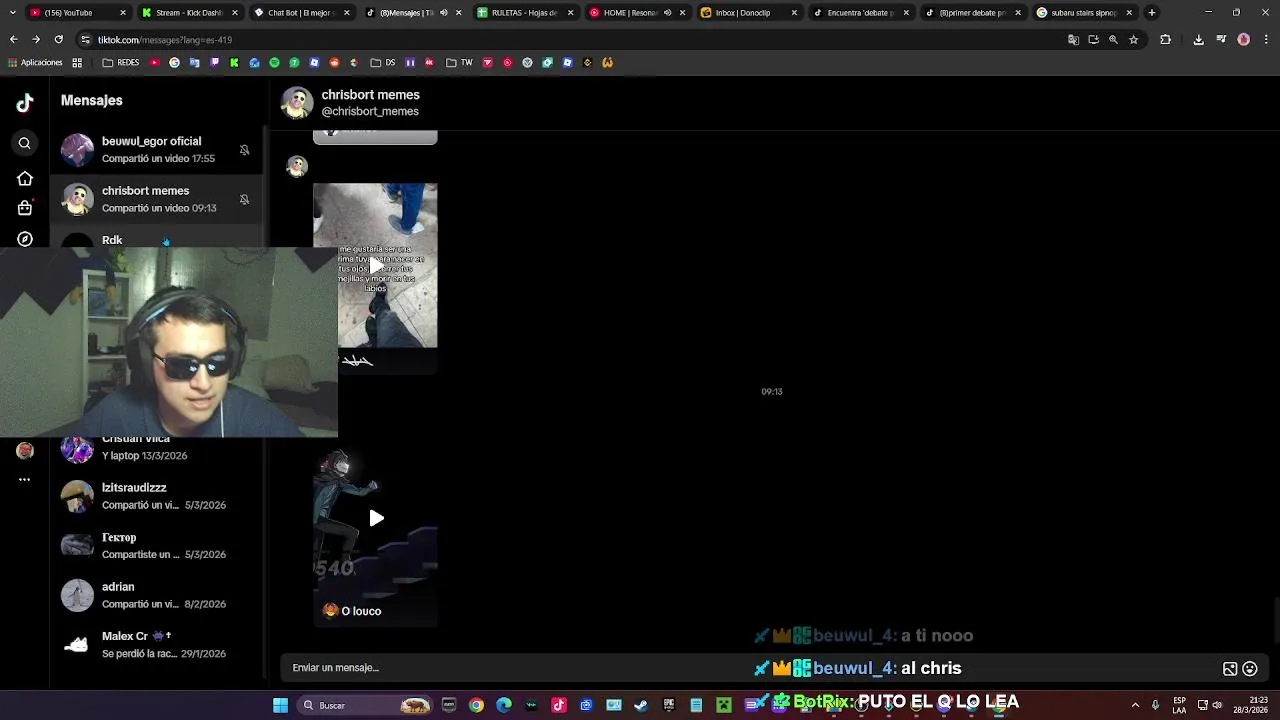Image resolution: width=1280 pixels, height=720 pixels.
Task: Click the zoom magnifier icon in address bar
Action: pos(1113,40)
